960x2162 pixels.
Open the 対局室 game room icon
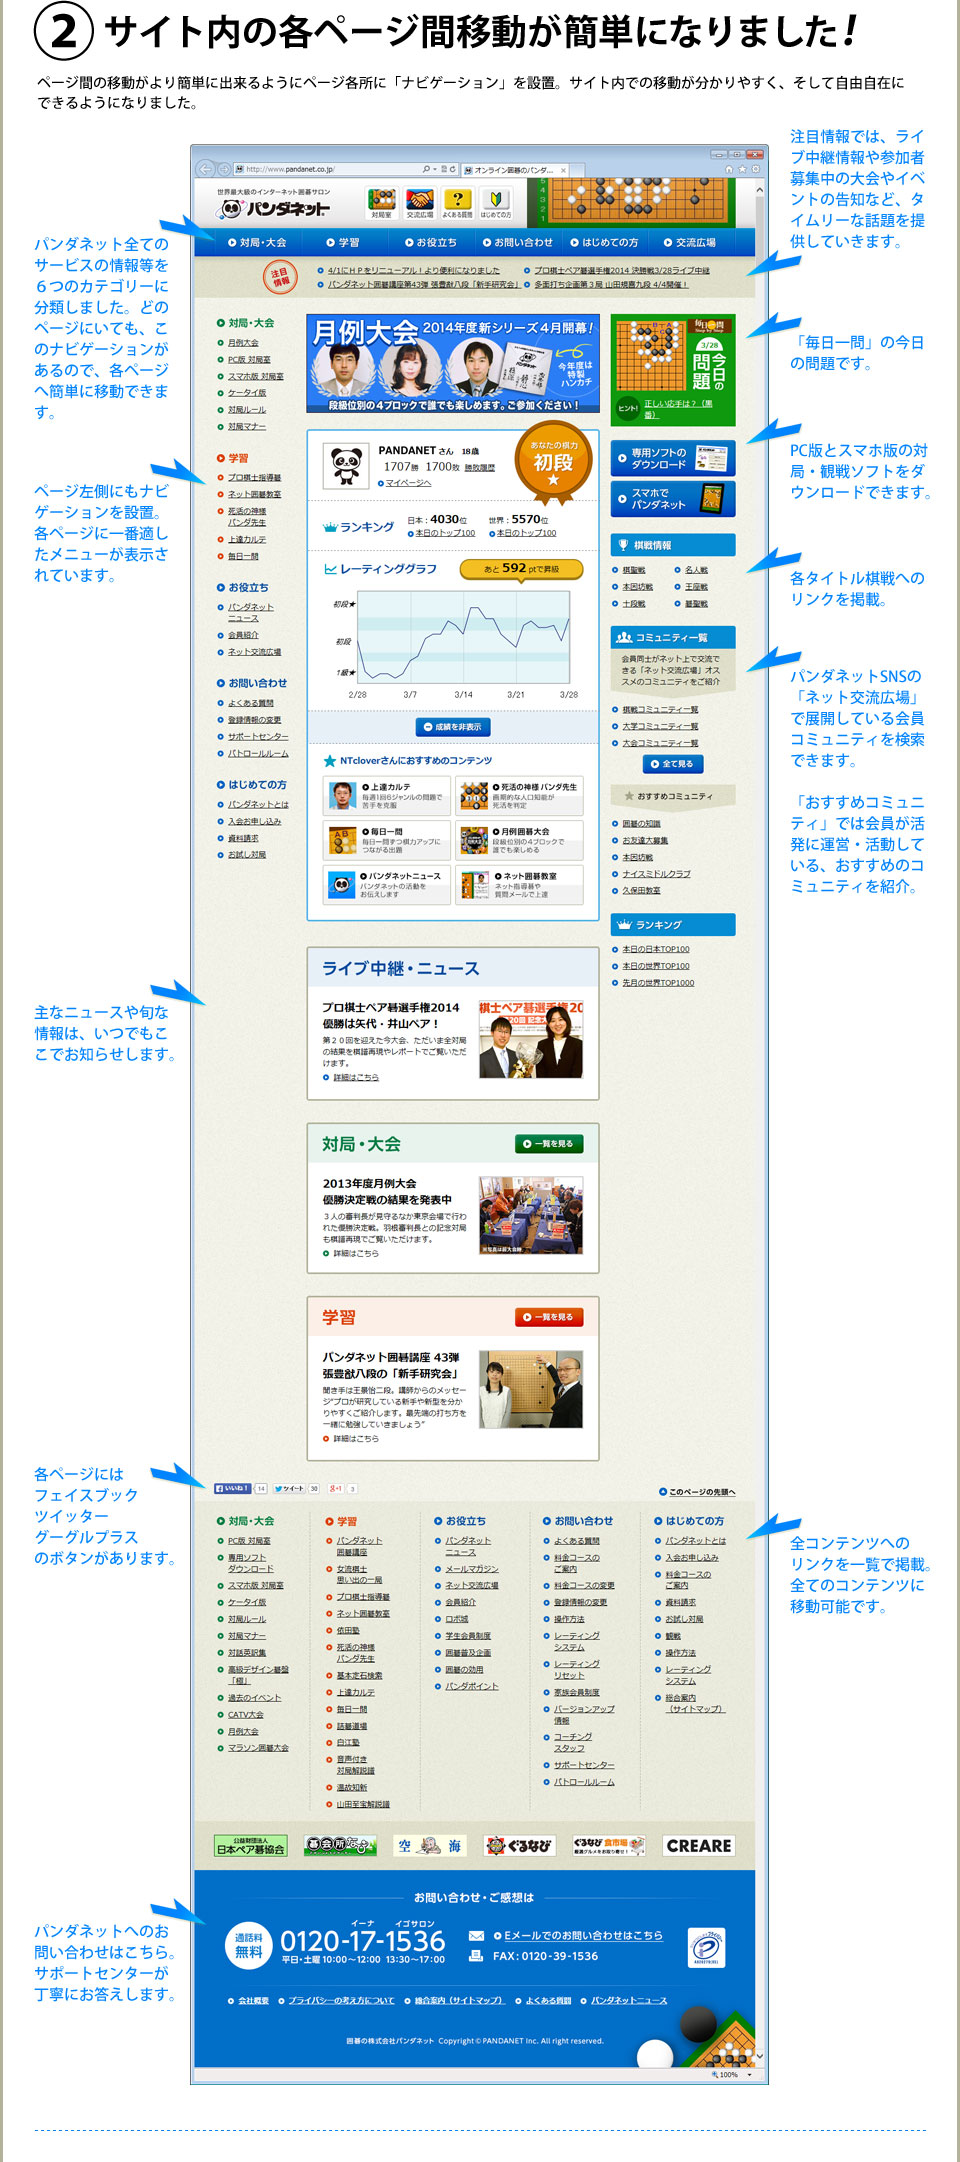click(x=382, y=204)
